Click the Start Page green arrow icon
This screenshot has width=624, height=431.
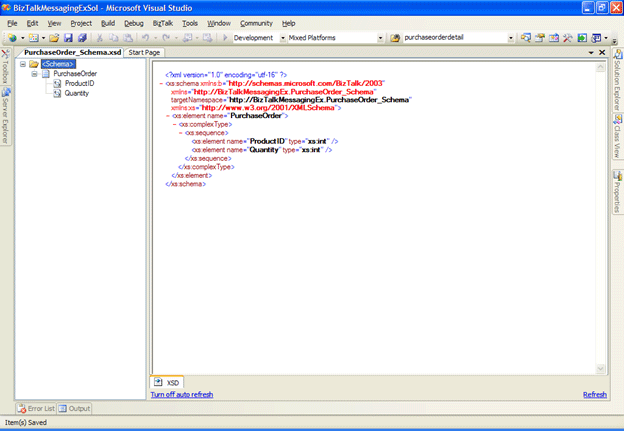(582, 38)
